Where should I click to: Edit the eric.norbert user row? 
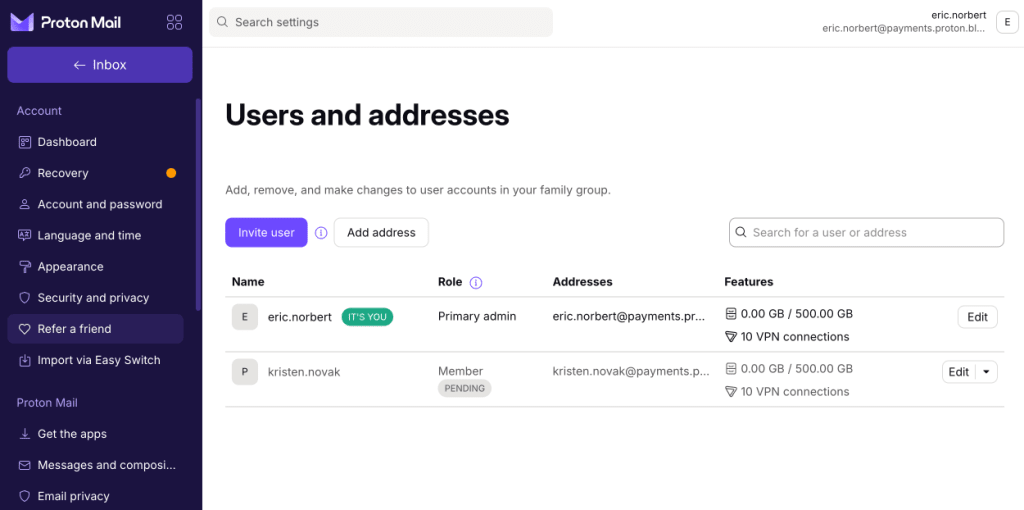(978, 317)
